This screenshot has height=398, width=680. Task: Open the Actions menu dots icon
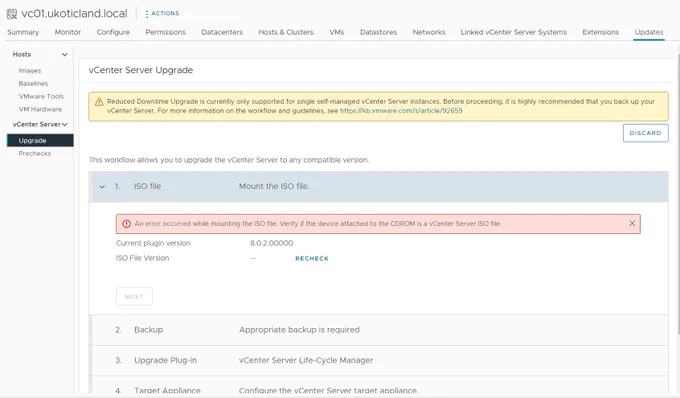pyautogui.click(x=147, y=14)
